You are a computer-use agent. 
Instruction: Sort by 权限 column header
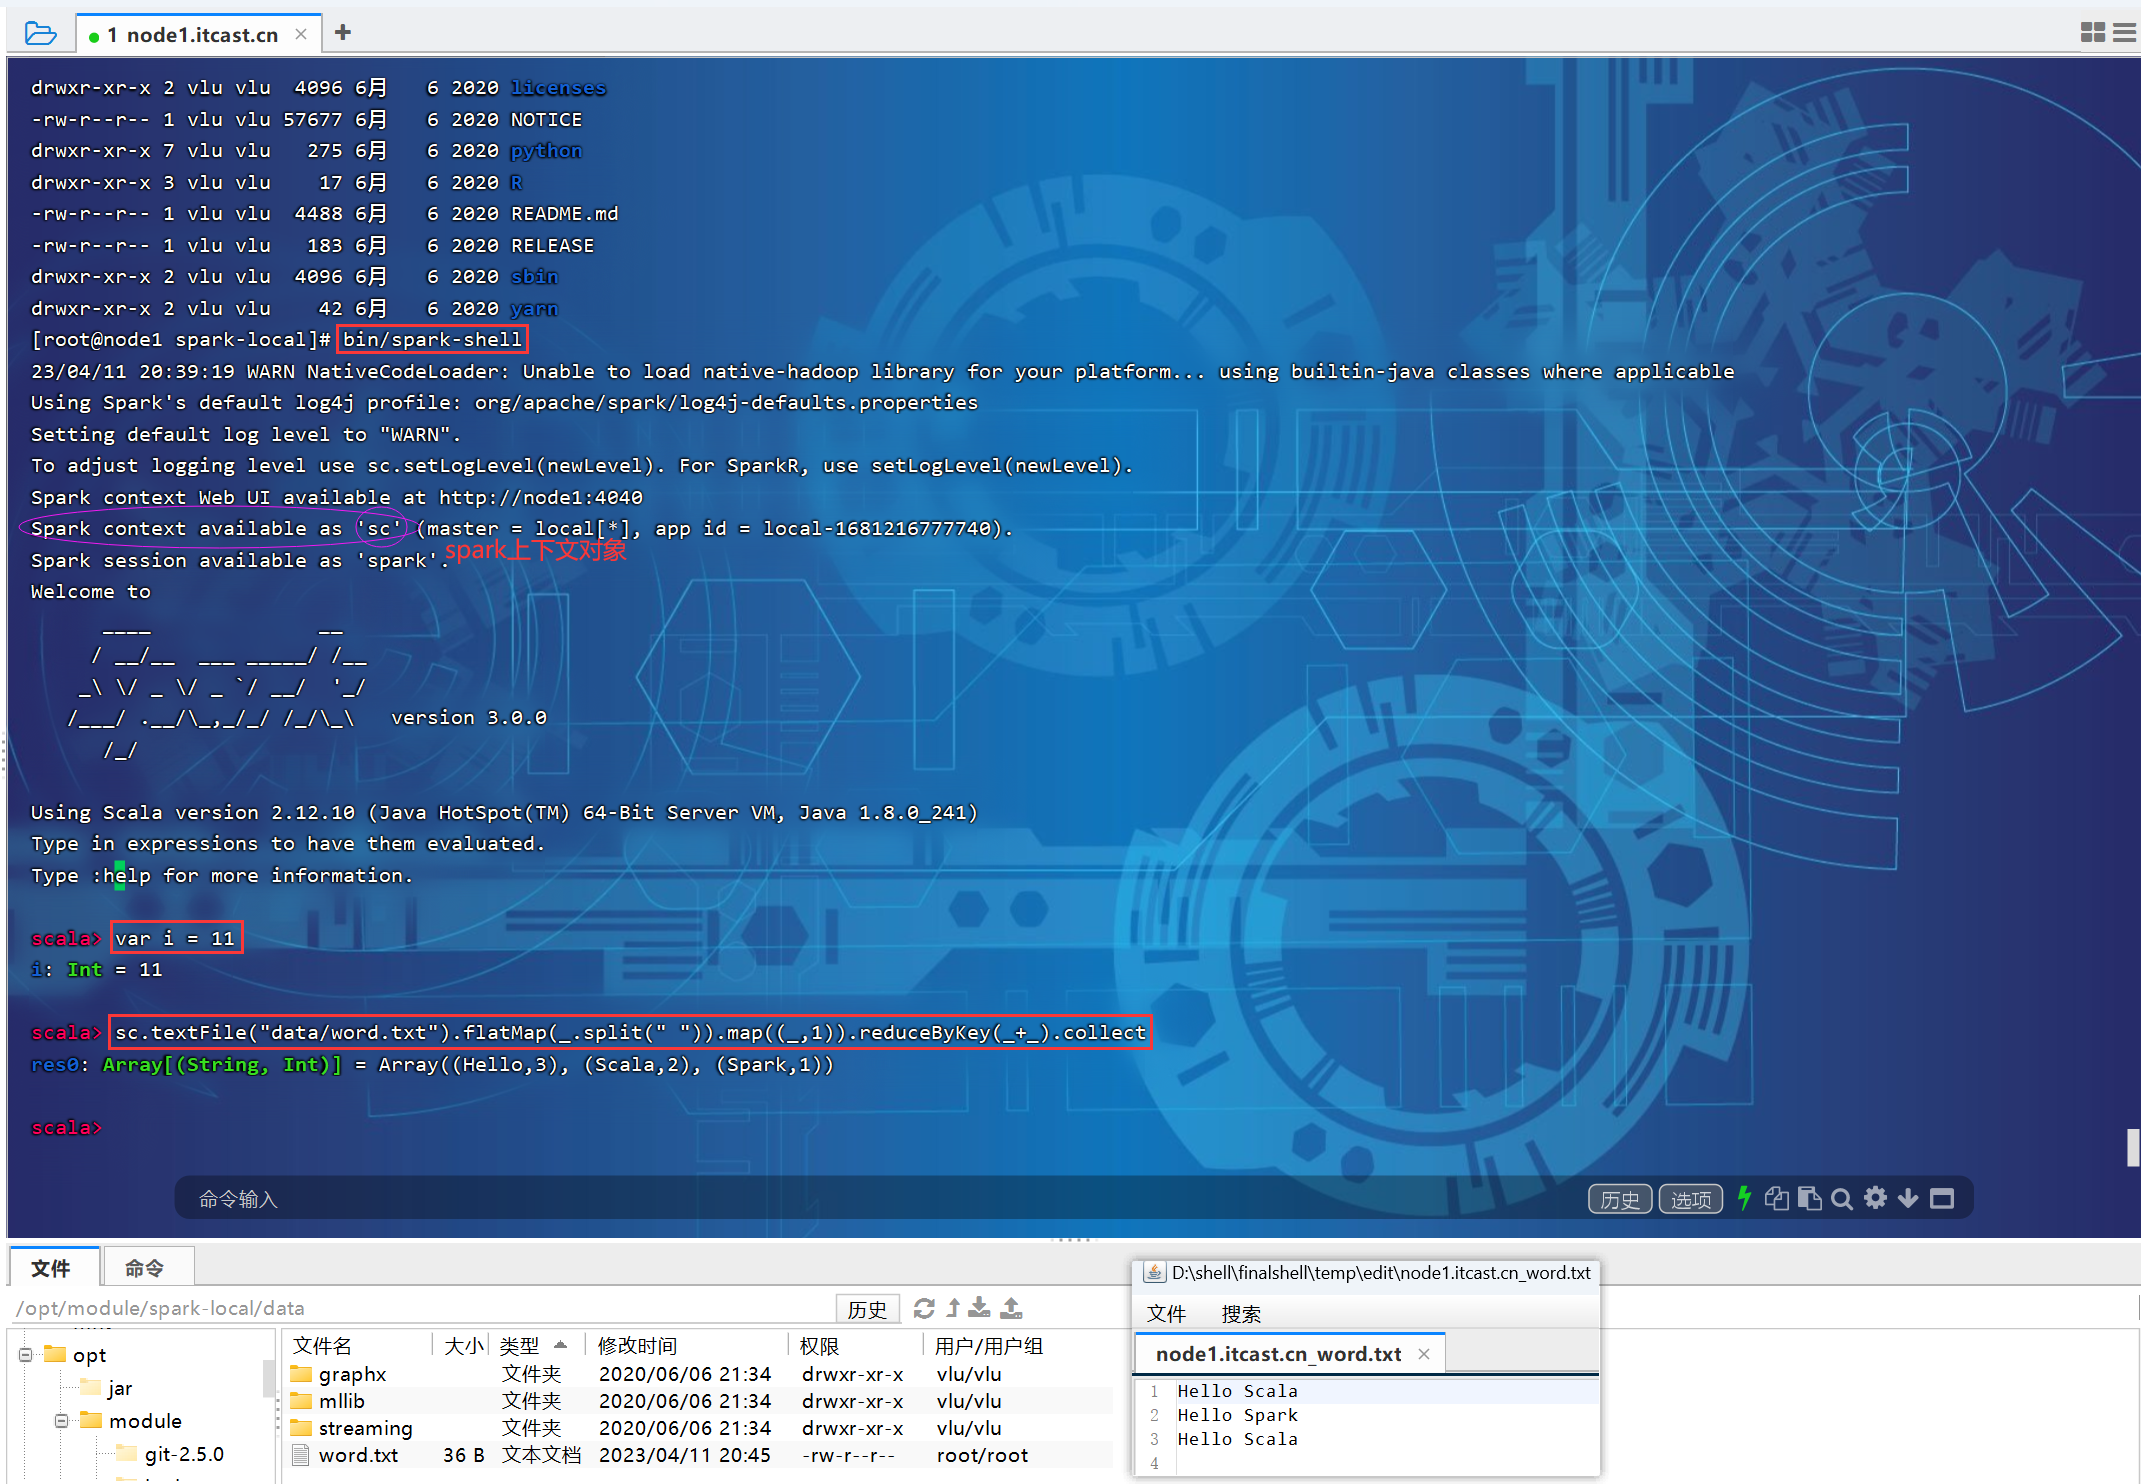(x=856, y=1345)
